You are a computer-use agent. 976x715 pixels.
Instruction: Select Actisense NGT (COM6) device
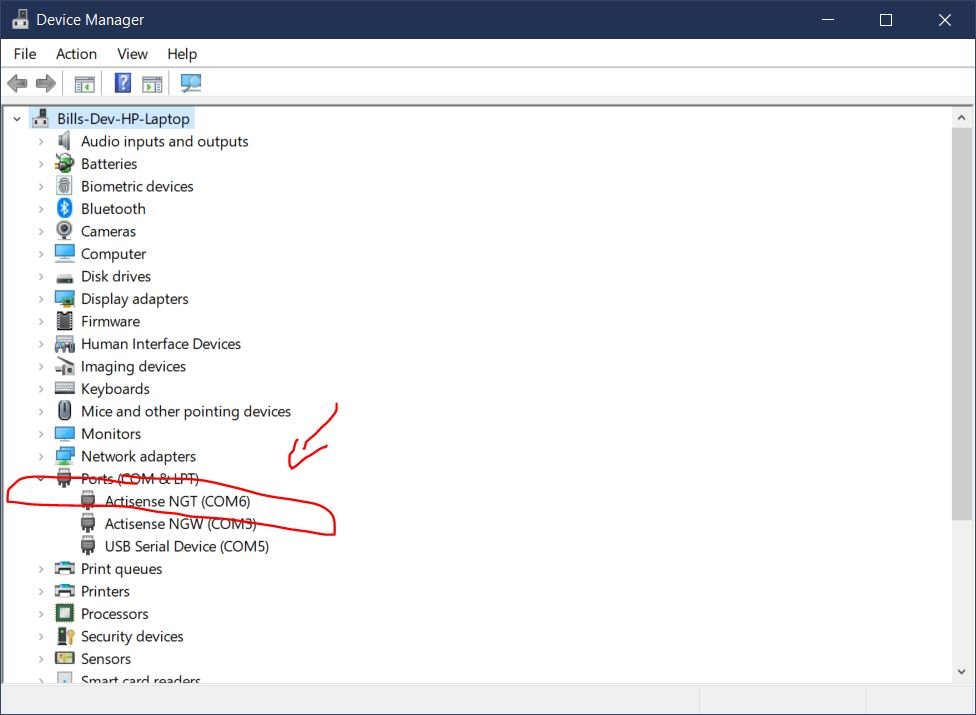click(x=177, y=501)
